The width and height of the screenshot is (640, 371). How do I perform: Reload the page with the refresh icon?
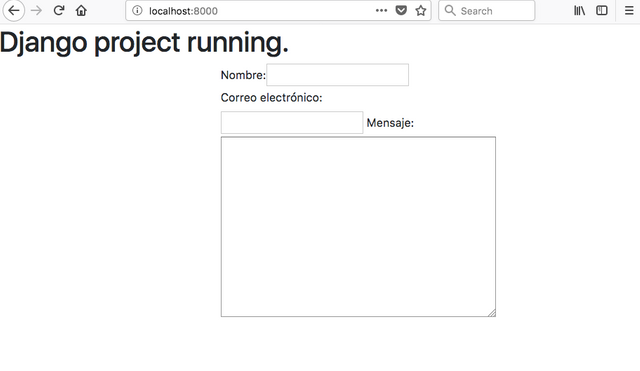pyautogui.click(x=59, y=11)
